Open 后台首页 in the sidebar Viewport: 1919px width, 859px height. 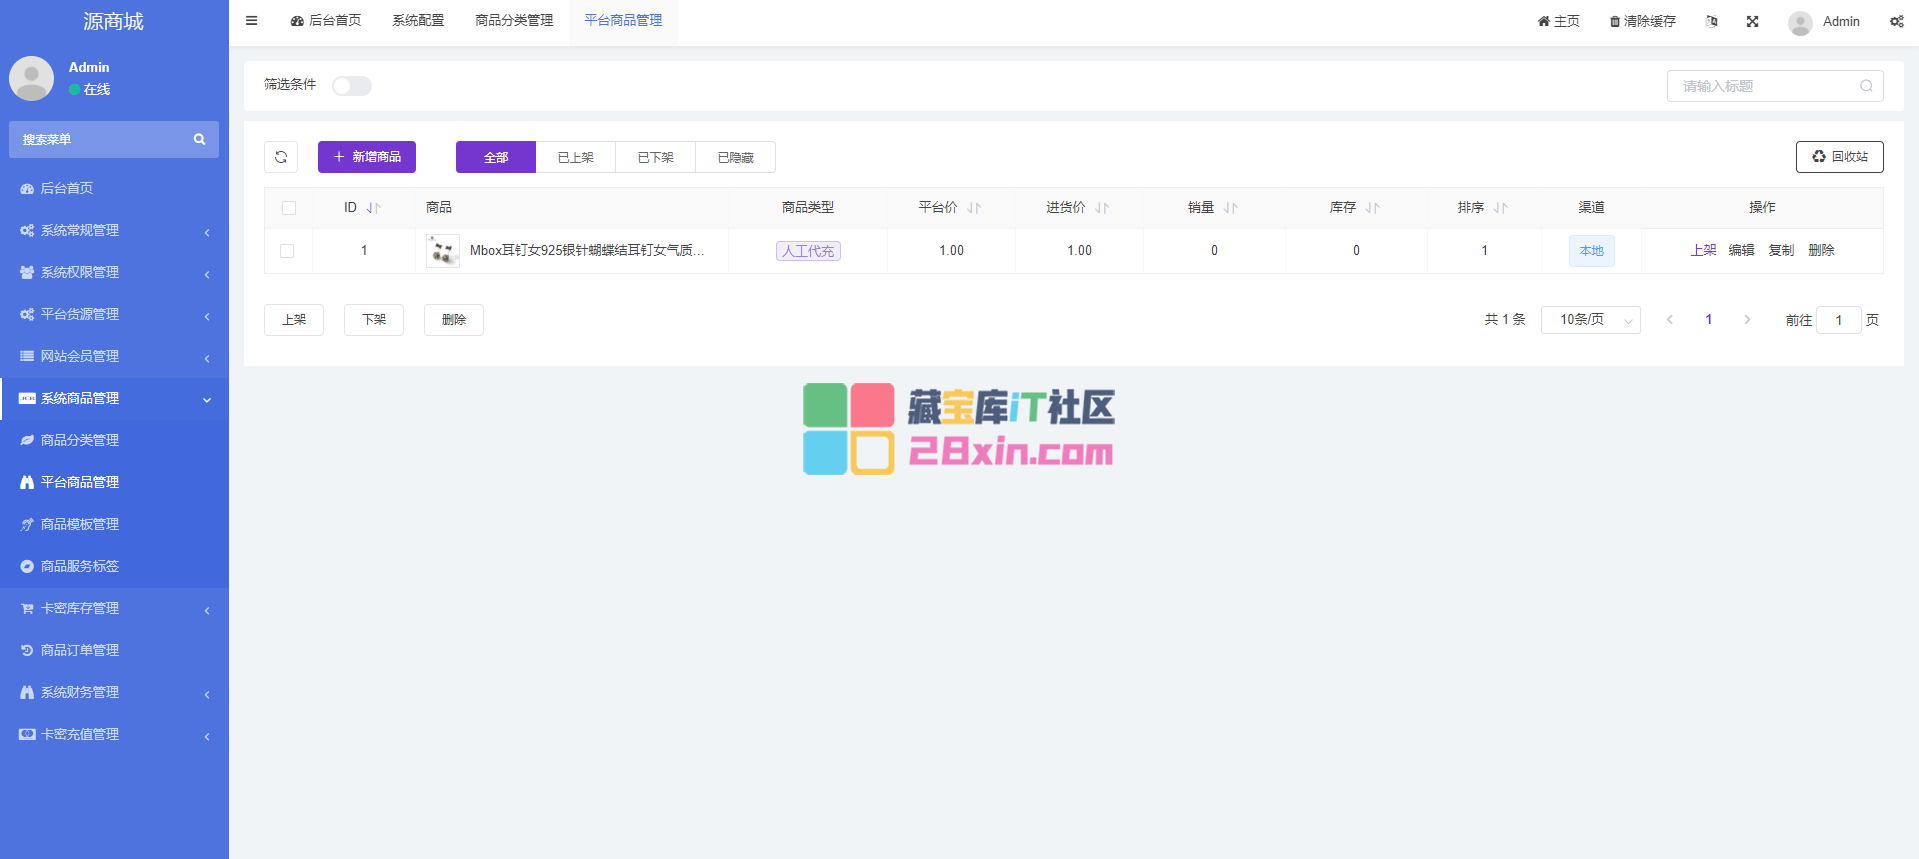(114, 188)
